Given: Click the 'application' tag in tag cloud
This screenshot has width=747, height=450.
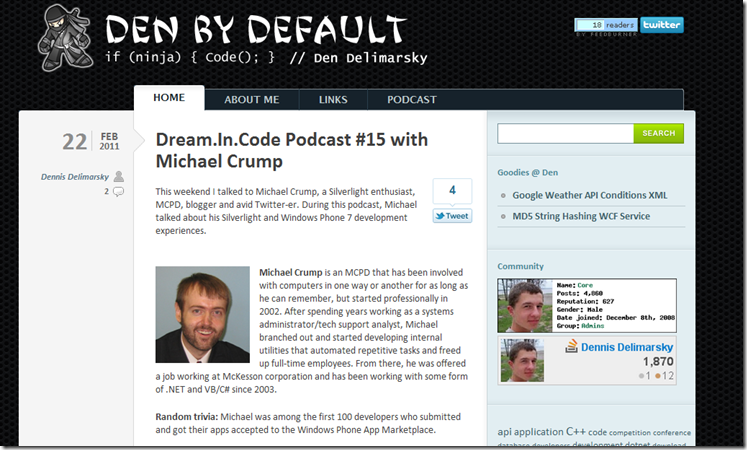Looking at the screenshot, I should [538, 432].
